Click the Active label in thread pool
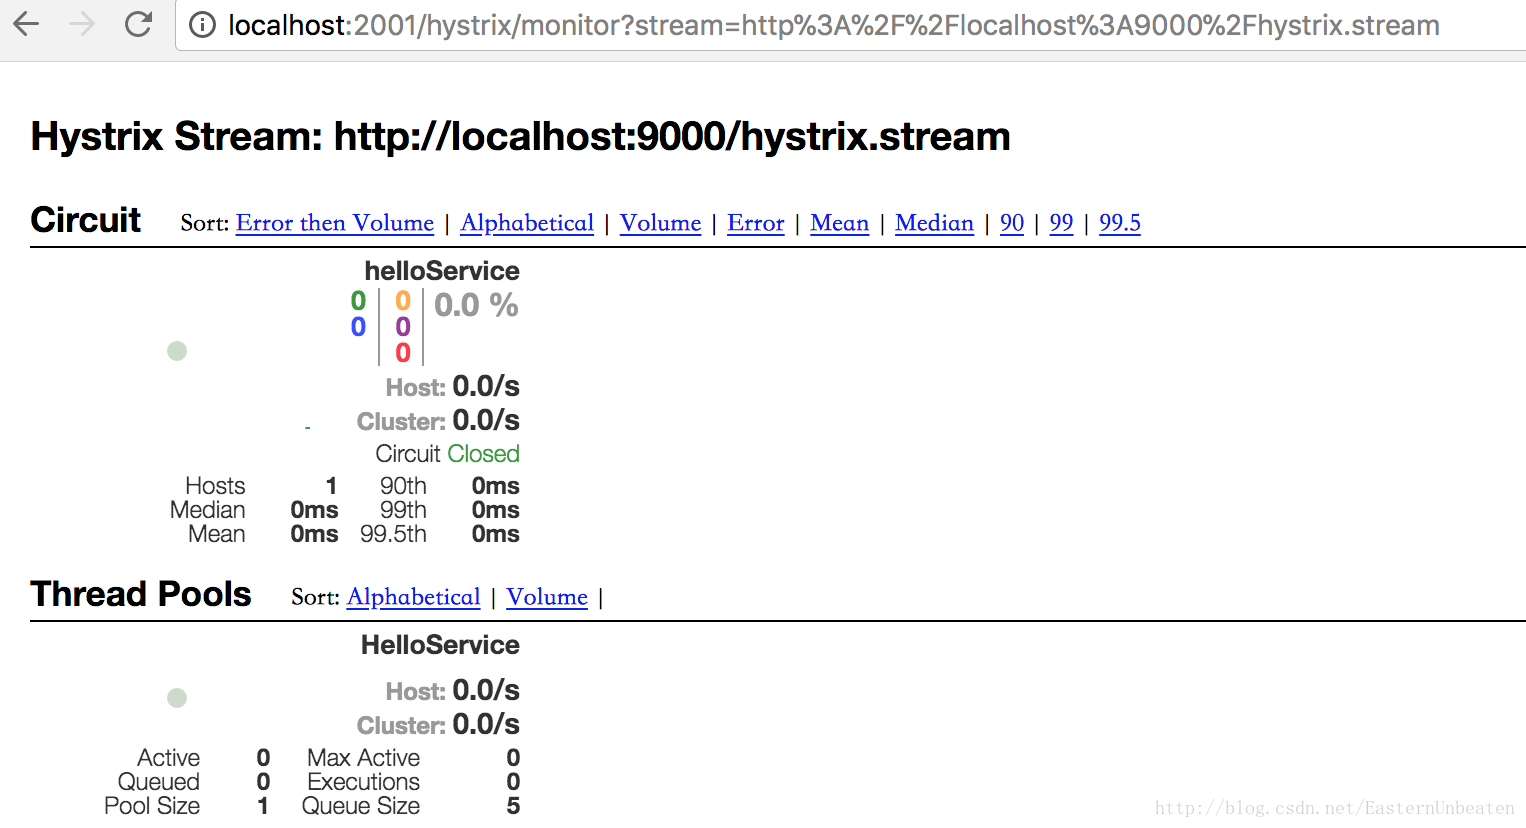This screenshot has height=828, width=1526. tap(168, 758)
